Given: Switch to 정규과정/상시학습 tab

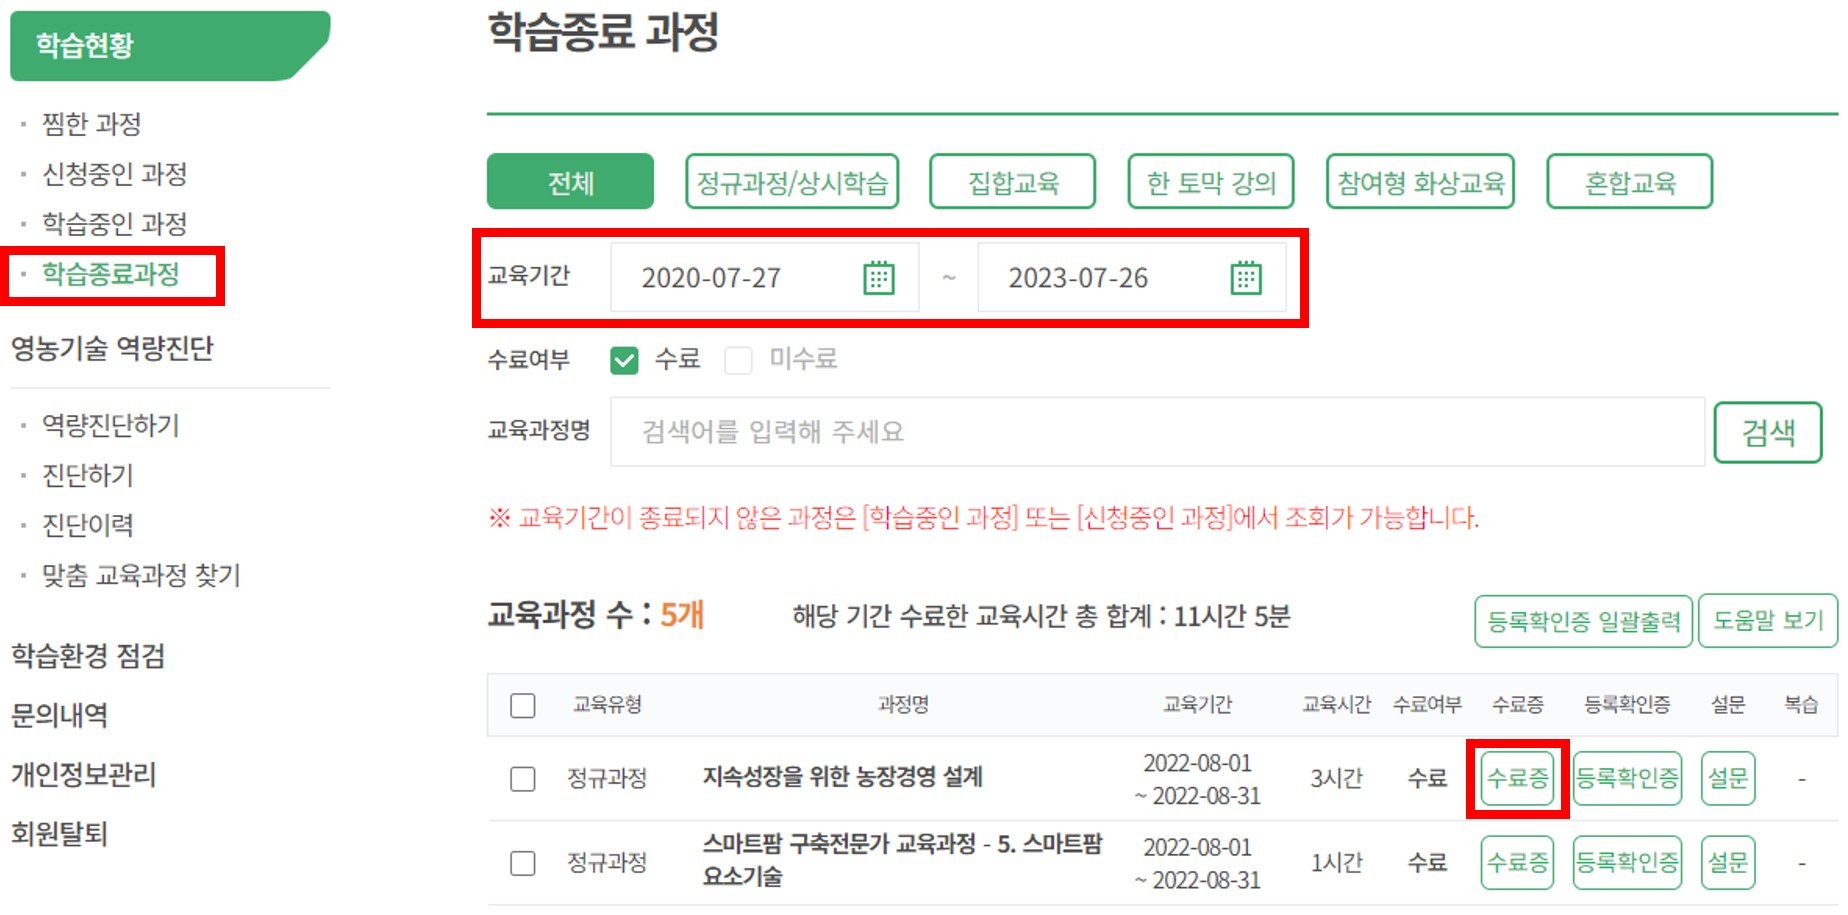Looking at the screenshot, I should [x=792, y=182].
